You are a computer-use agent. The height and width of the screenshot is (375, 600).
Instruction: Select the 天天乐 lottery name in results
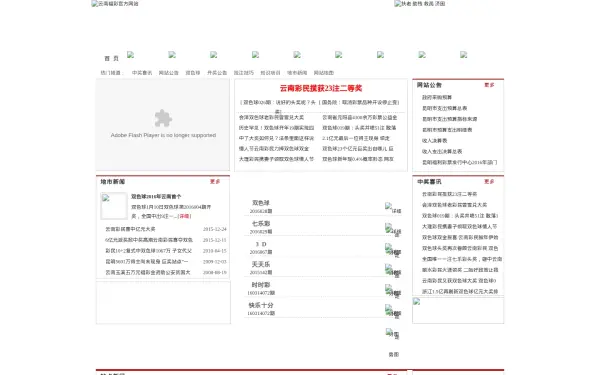(261, 264)
